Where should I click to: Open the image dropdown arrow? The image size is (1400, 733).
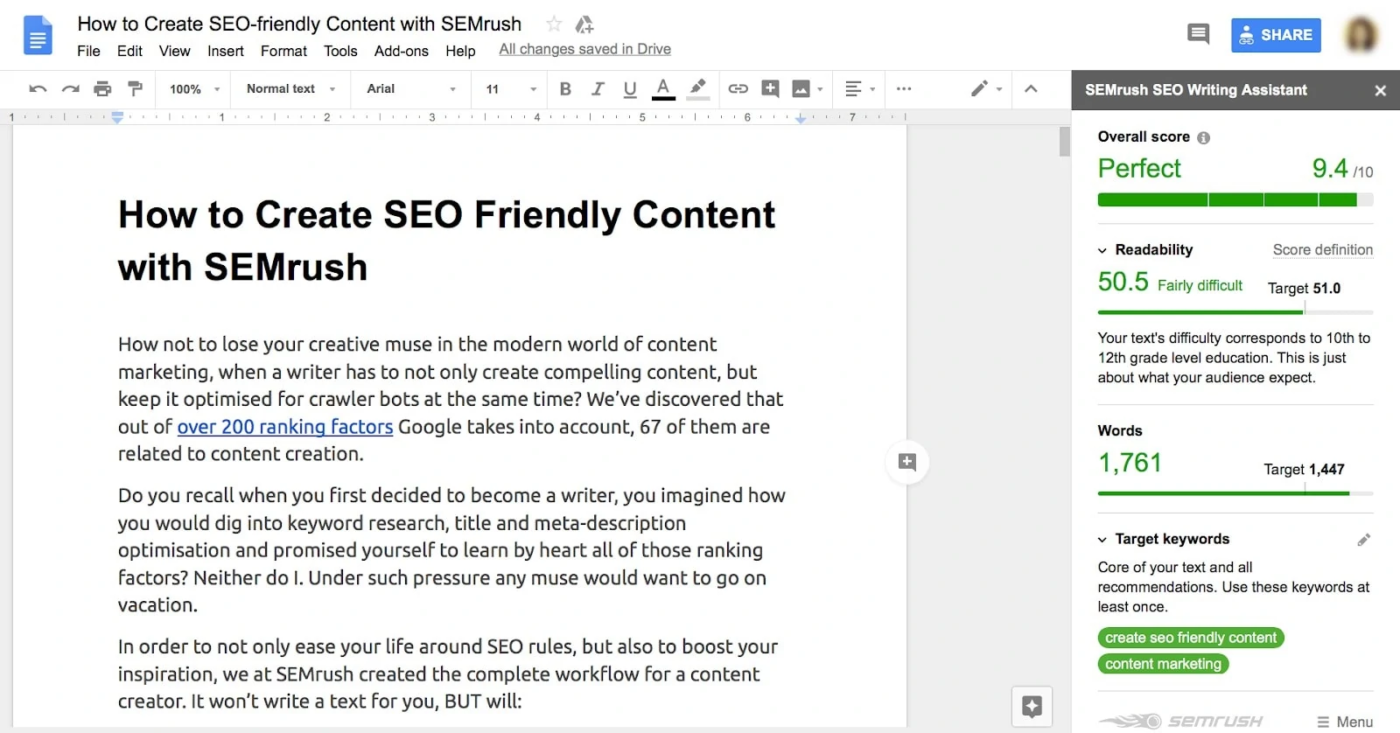click(x=820, y=89)
